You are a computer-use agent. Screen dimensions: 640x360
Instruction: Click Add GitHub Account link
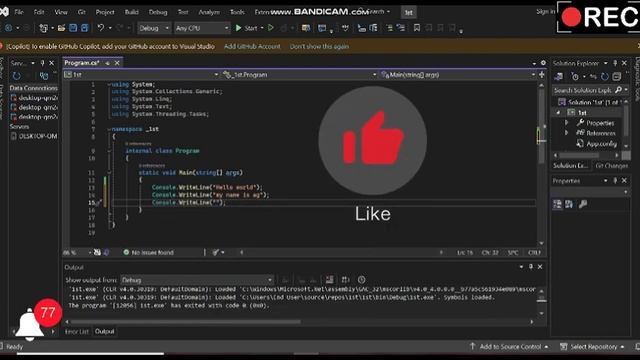tap(252, 47)
